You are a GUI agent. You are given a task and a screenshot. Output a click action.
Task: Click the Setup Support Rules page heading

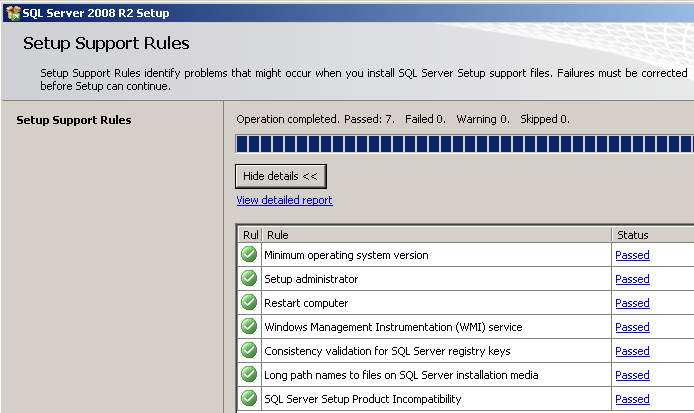tap(106, 43)
